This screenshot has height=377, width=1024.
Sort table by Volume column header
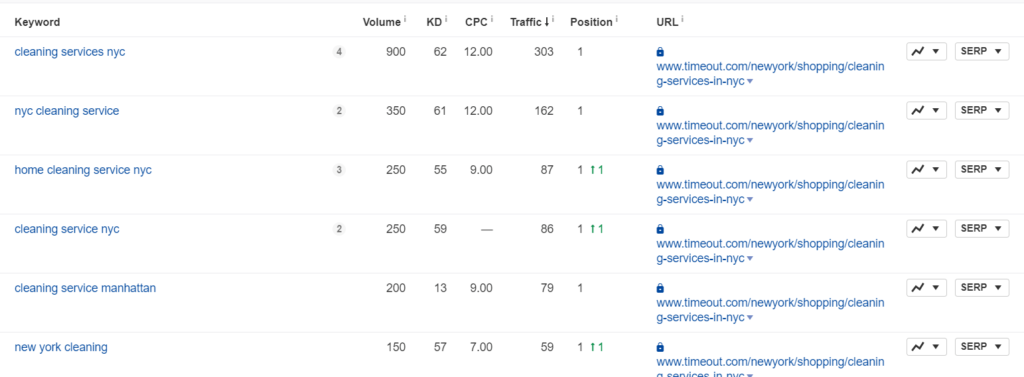click(381, 22)
